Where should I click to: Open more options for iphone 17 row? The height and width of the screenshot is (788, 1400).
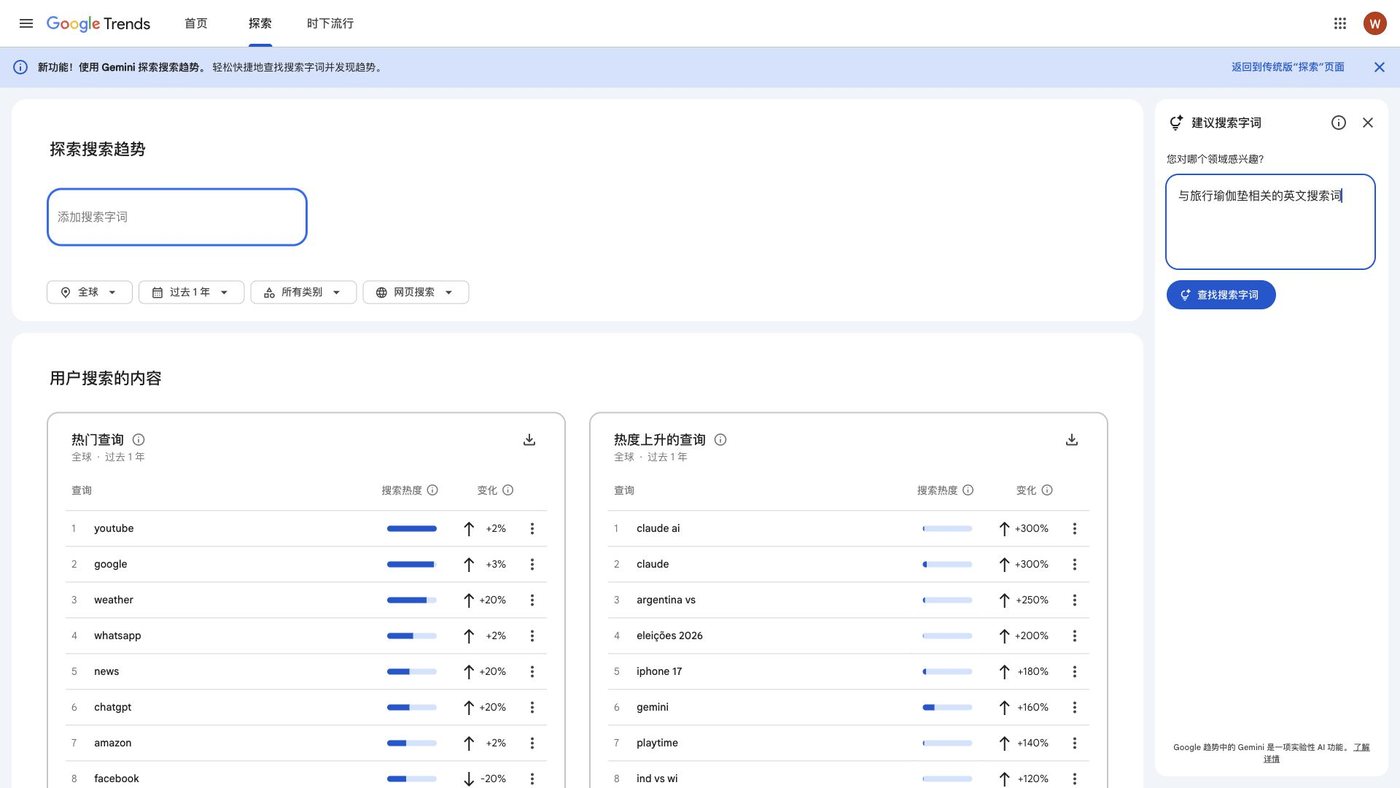pos(1075,671)
